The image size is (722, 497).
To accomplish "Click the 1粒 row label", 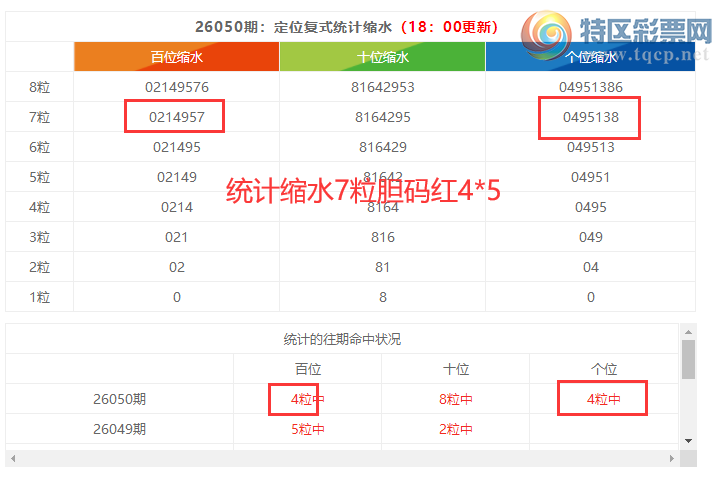I will [x=40, y=297].
